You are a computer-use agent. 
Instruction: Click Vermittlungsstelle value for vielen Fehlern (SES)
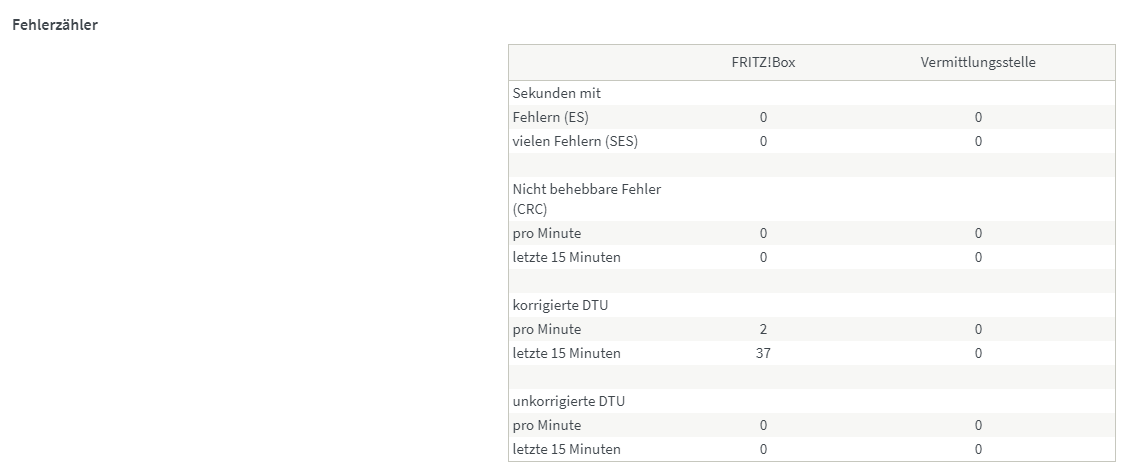coord(978,141)
